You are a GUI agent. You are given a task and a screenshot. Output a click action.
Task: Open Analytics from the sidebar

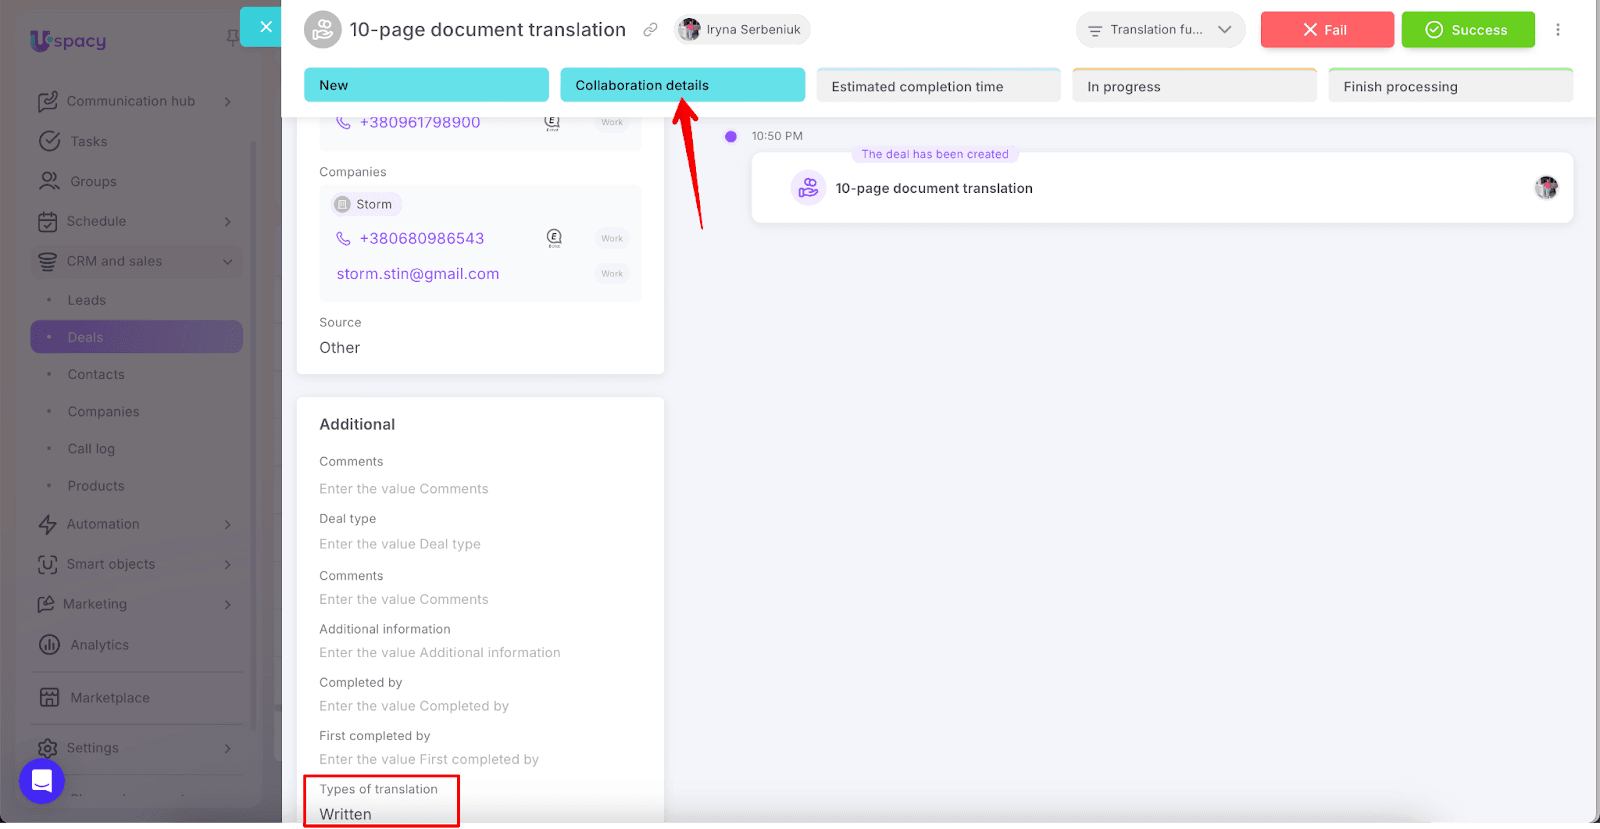click(99, 645)
